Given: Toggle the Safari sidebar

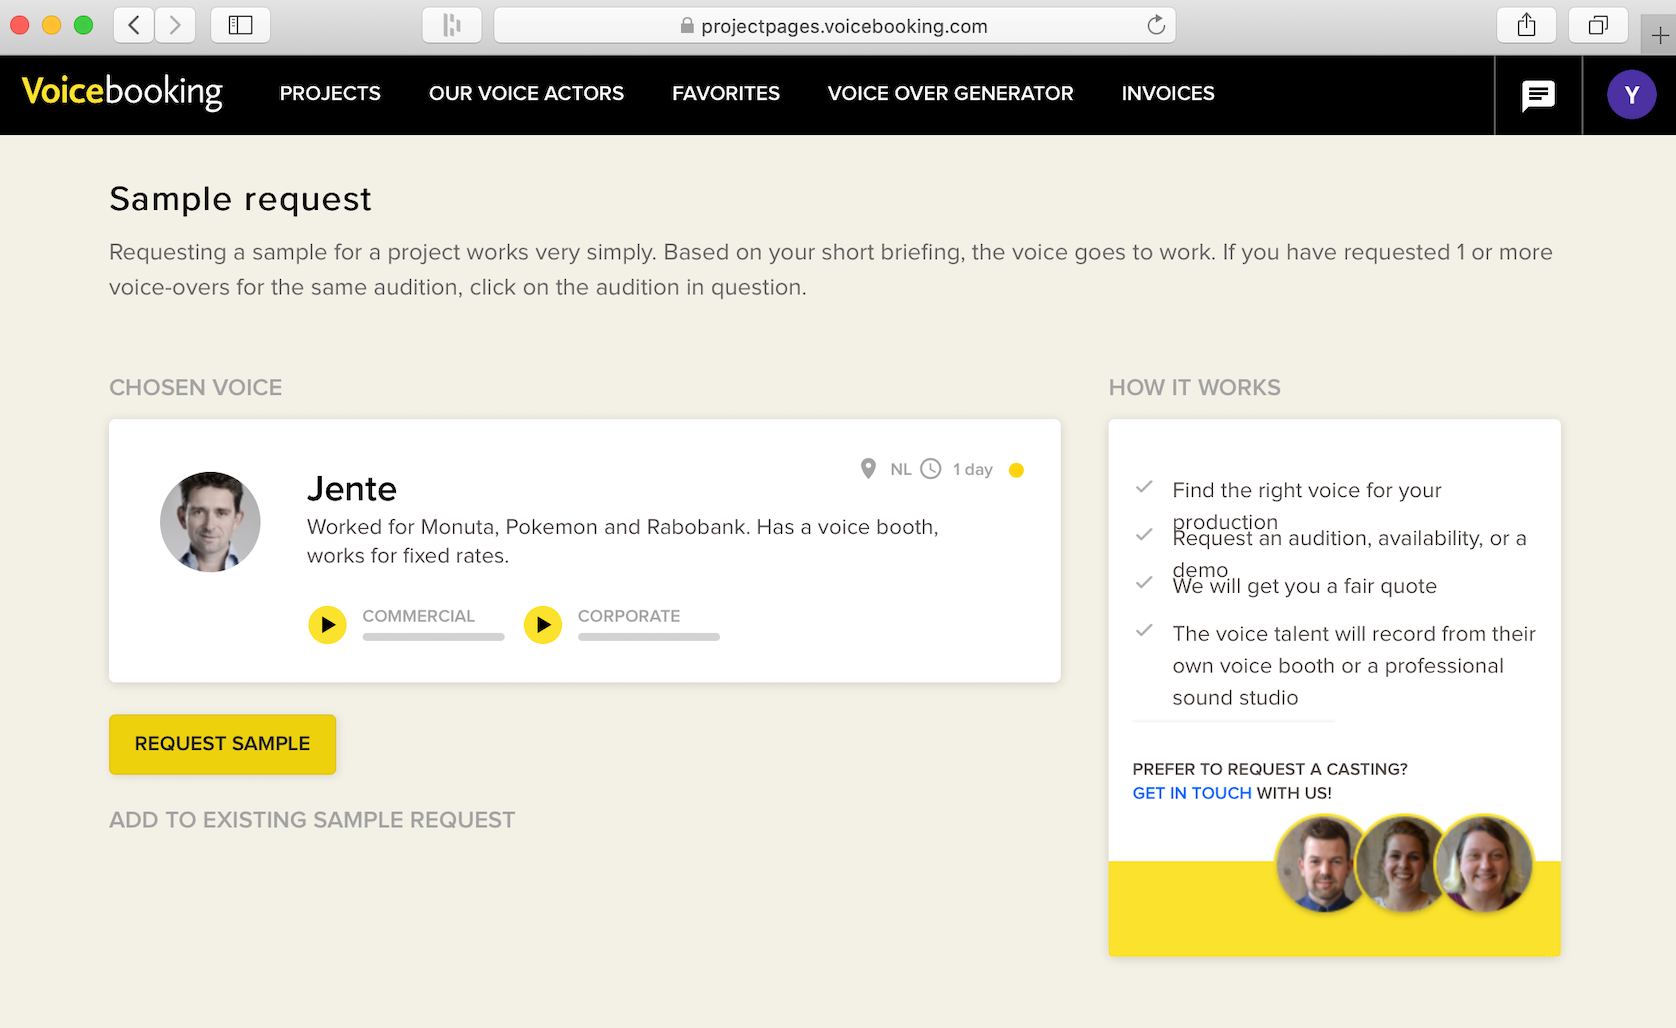Looking at the screenshot, I should pyautogui.click(x=240, y=26).
